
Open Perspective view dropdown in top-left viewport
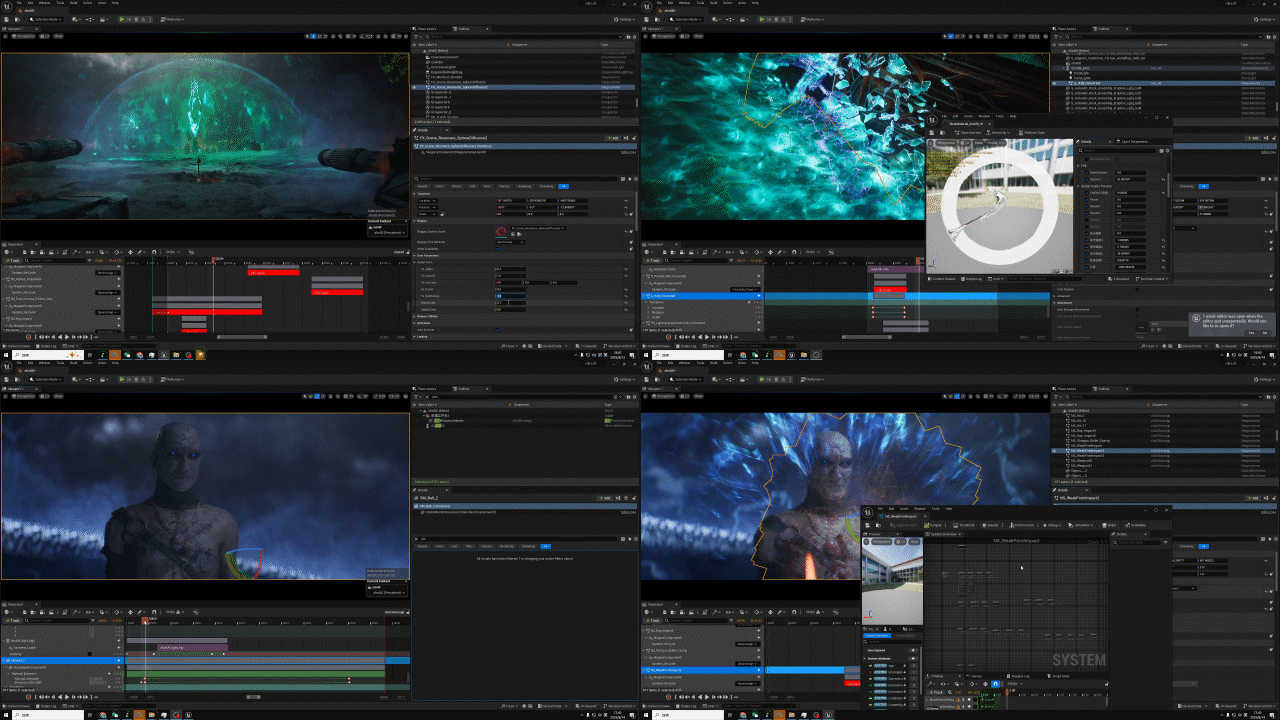click(x=25, y=35)
